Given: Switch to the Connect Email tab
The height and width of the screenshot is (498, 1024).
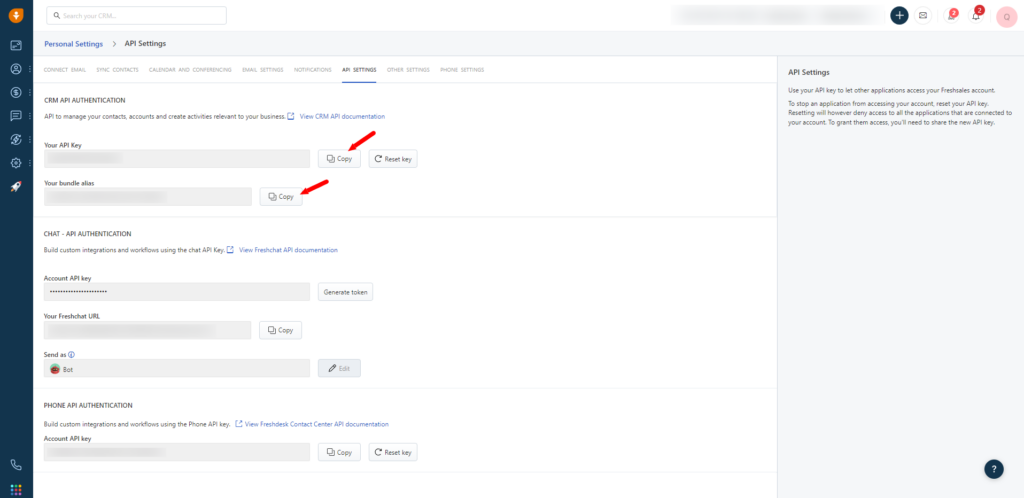Looking at the screenshot, I should click(x=65, y=70).
